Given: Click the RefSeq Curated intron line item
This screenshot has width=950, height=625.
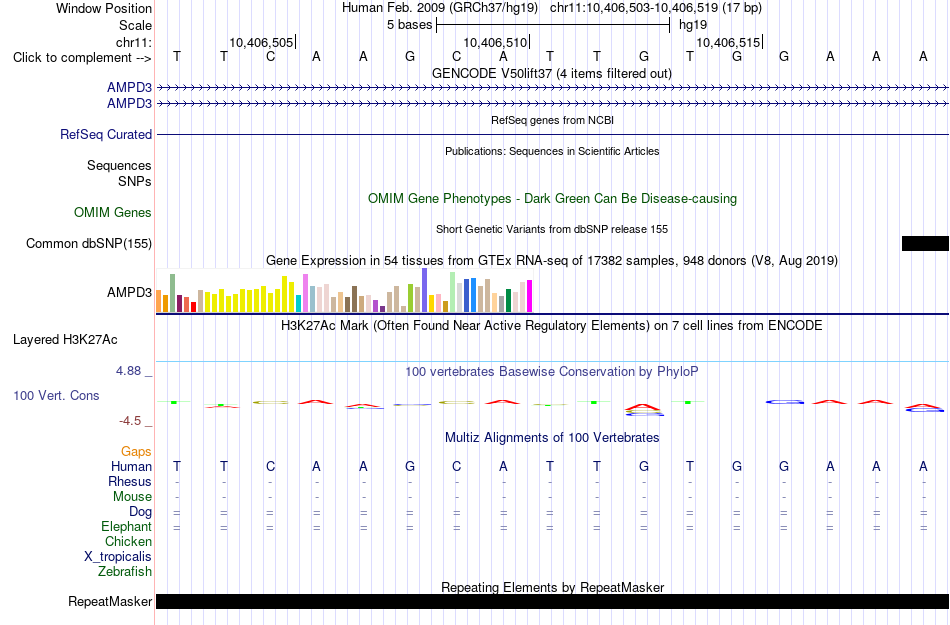Looking at the screenshot, I should [x=553, y=134].
